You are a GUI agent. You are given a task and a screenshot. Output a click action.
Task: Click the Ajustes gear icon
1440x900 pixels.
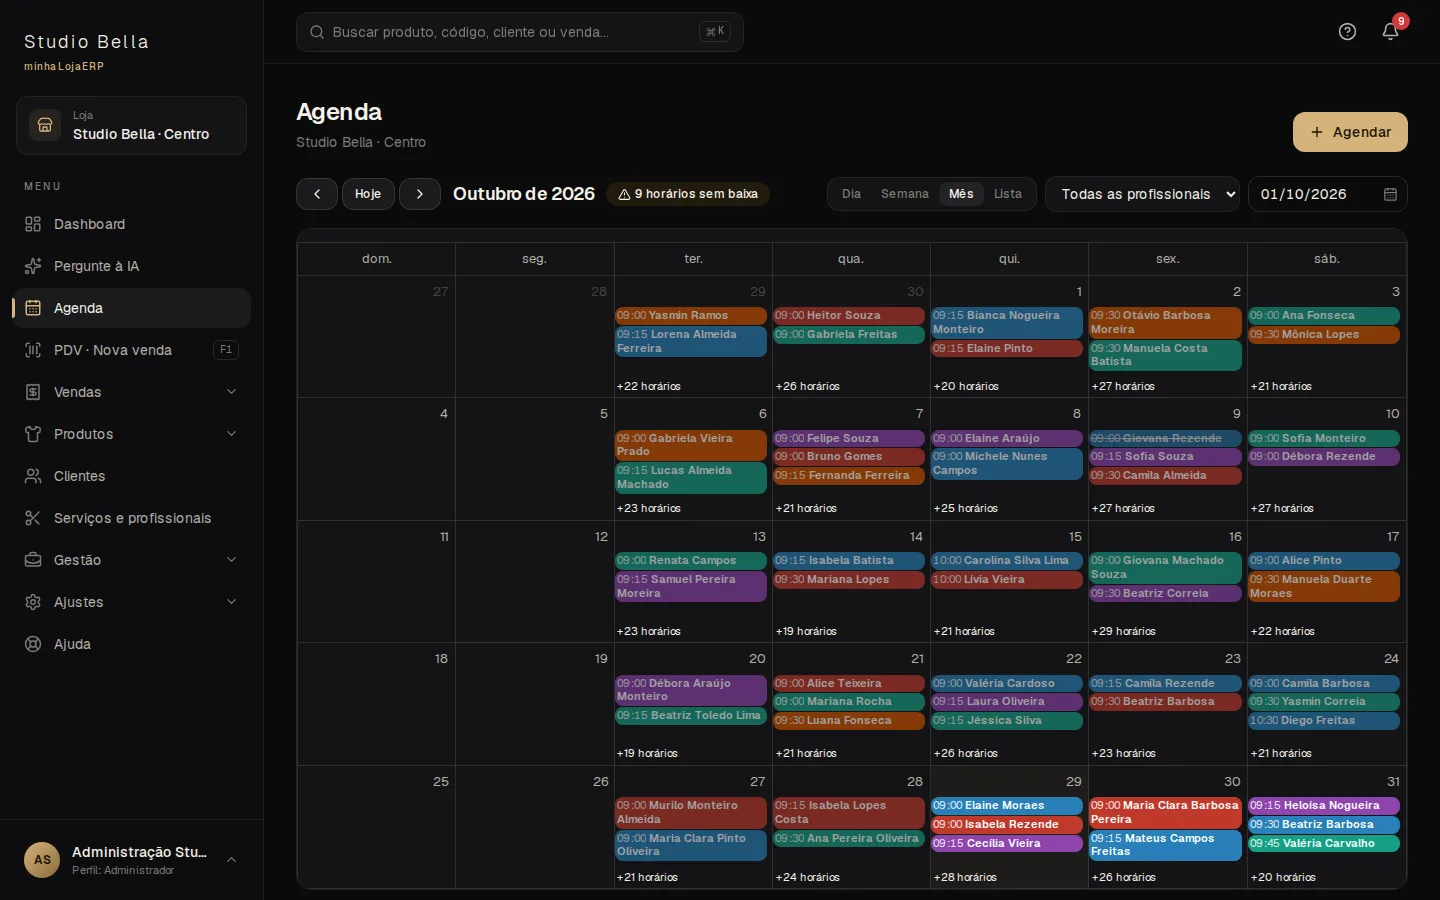pyautogui.click(x=33, y=602)
